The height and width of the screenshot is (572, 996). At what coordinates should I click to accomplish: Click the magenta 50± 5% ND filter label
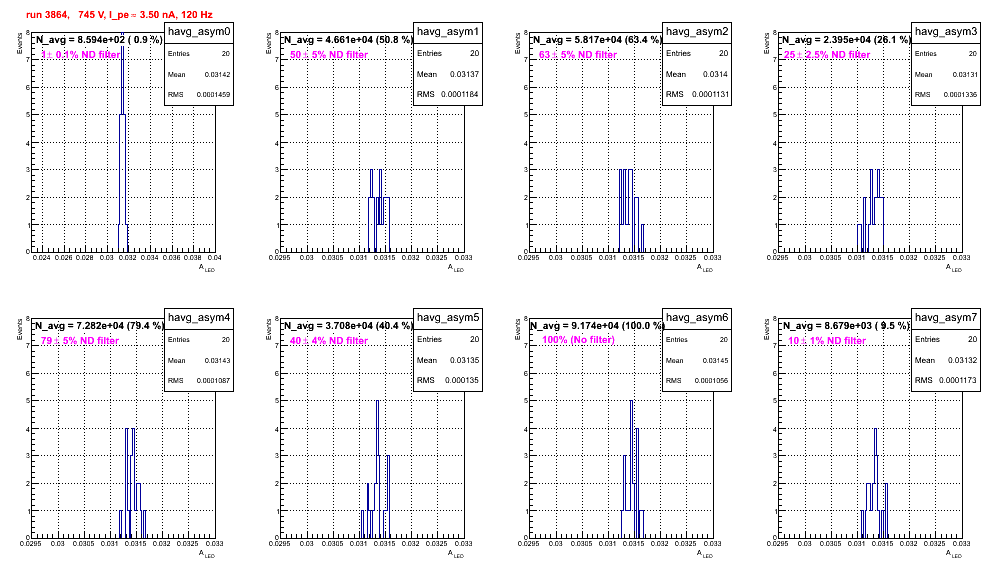click(x=329, y=55)
